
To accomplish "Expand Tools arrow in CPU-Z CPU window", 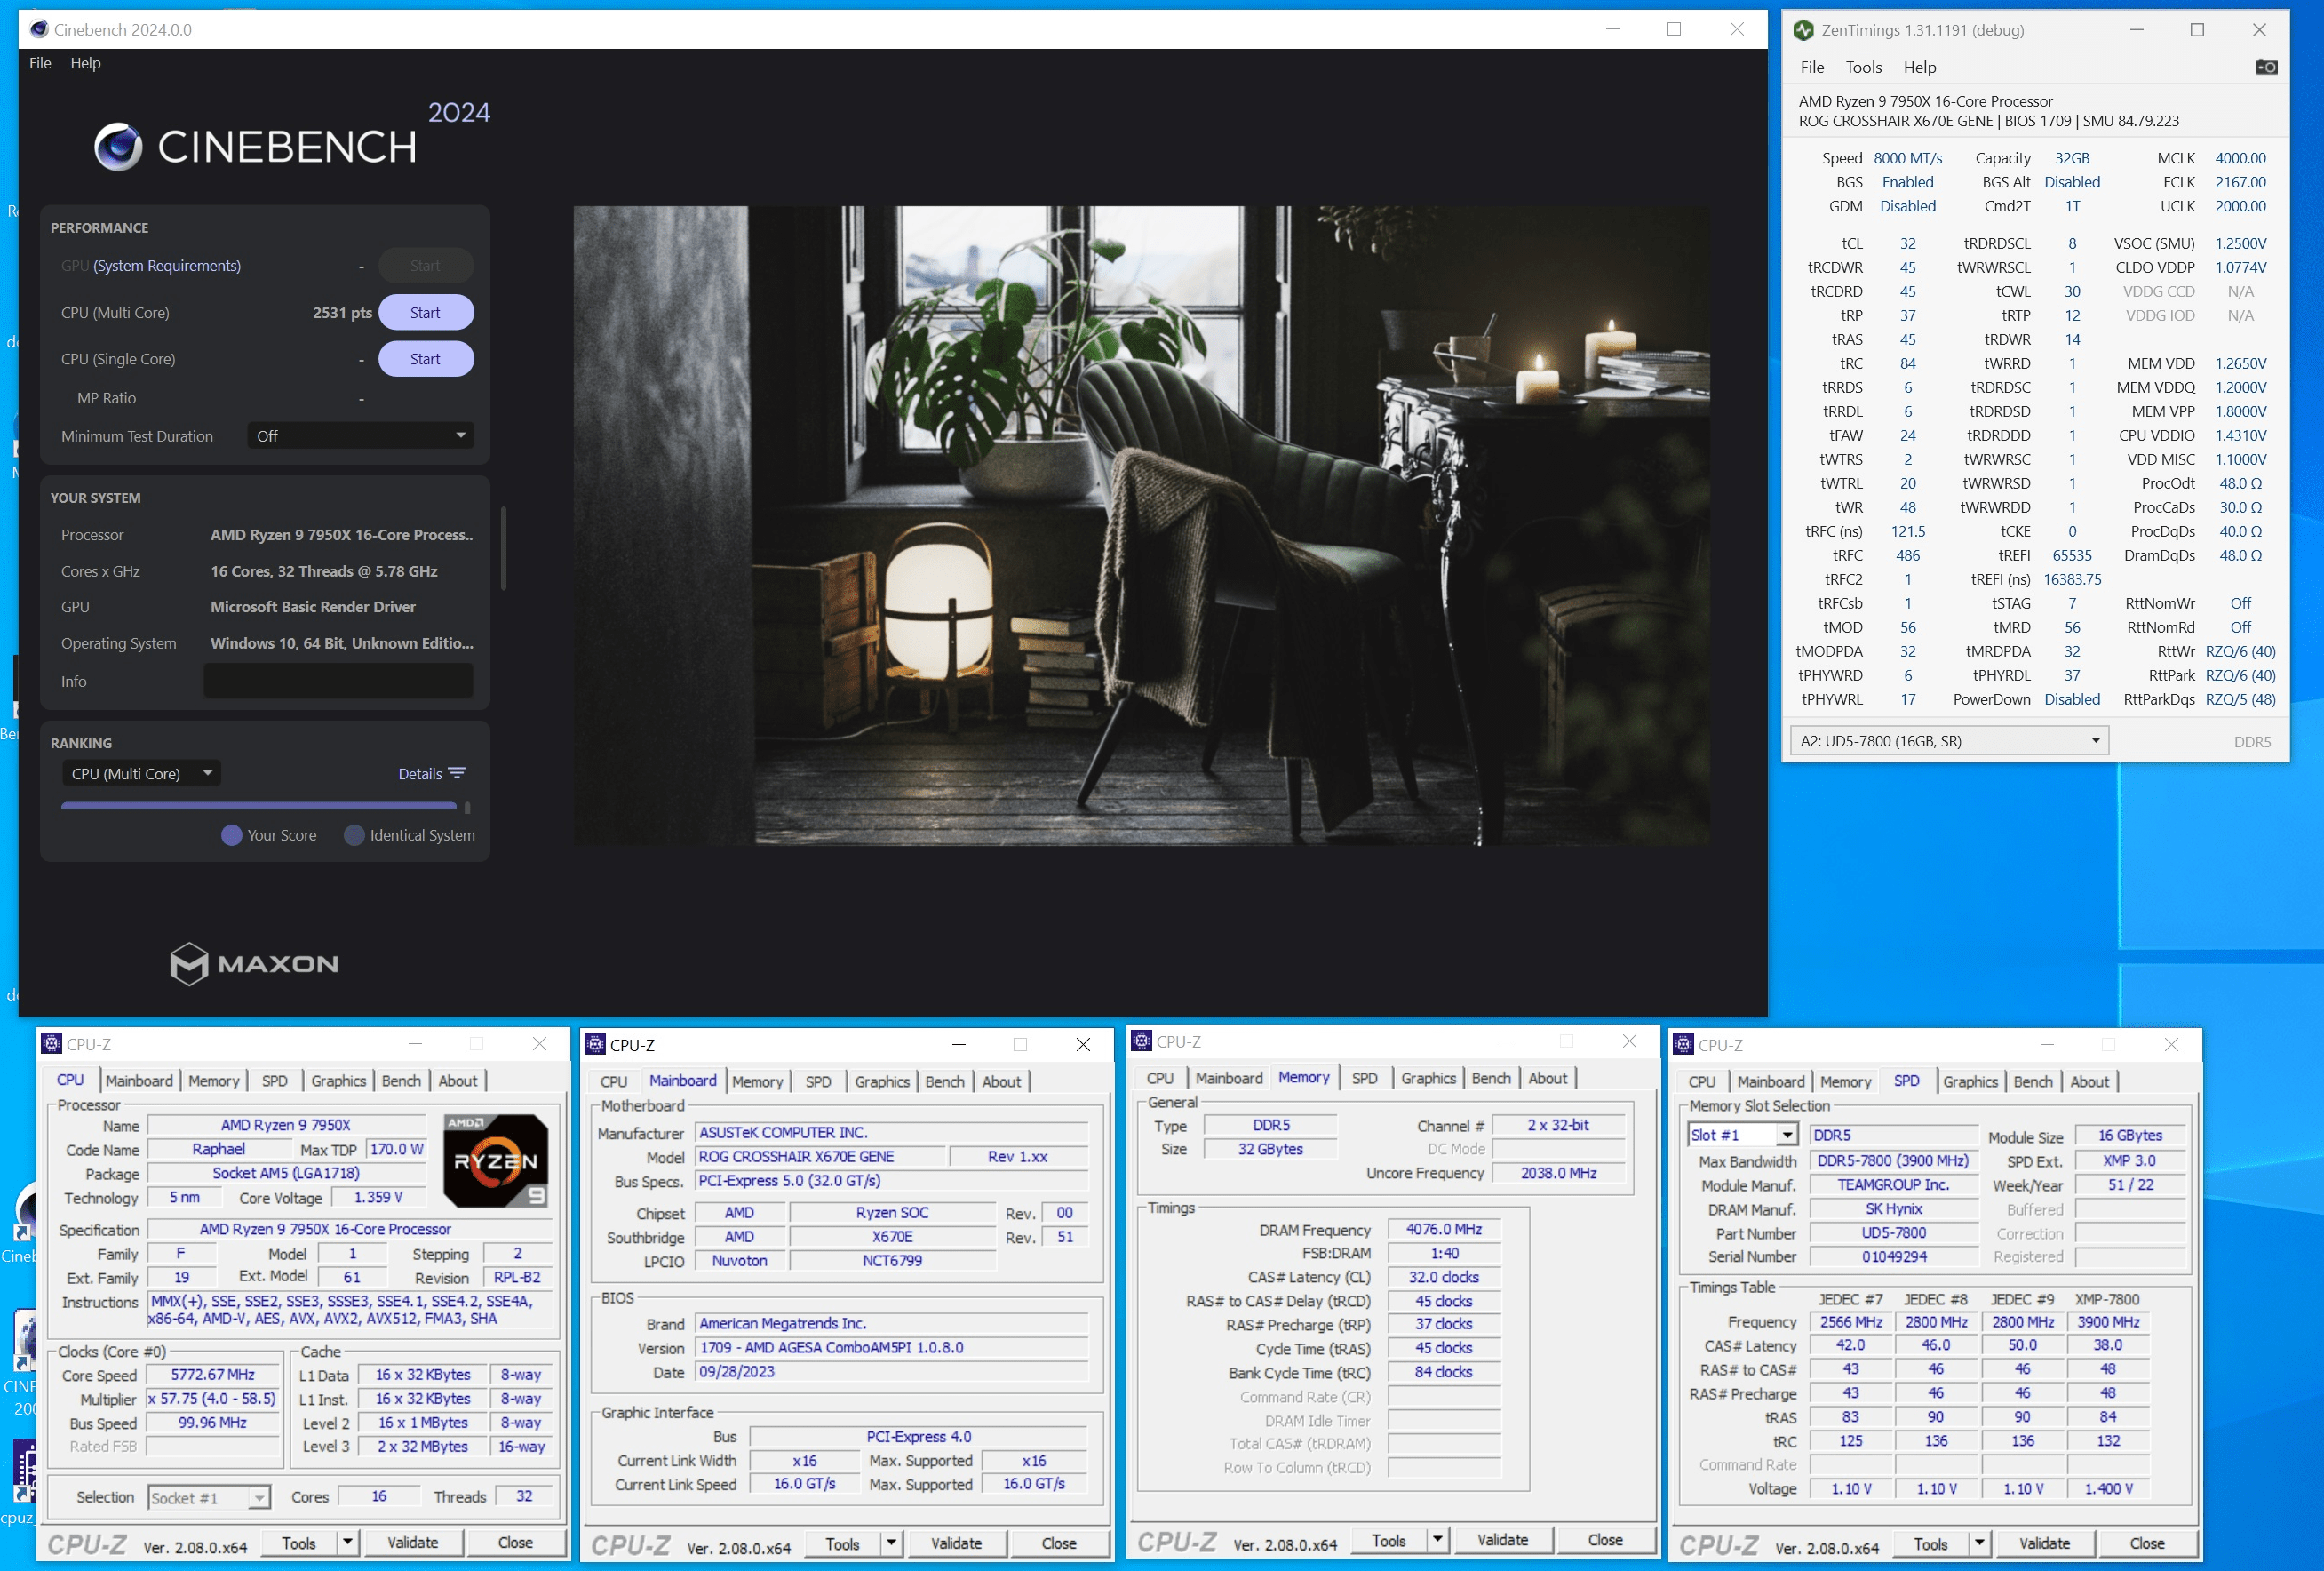I will coord(348,1543).
